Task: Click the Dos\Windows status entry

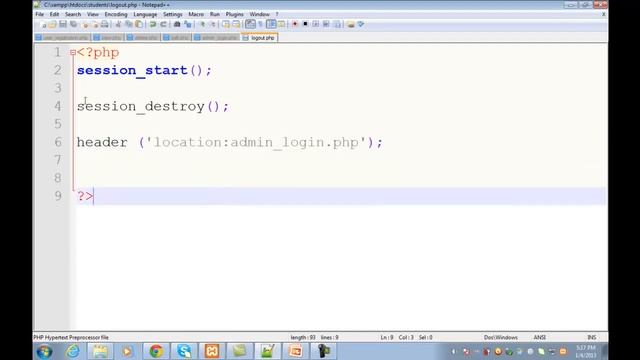Action: click(501, 338)
